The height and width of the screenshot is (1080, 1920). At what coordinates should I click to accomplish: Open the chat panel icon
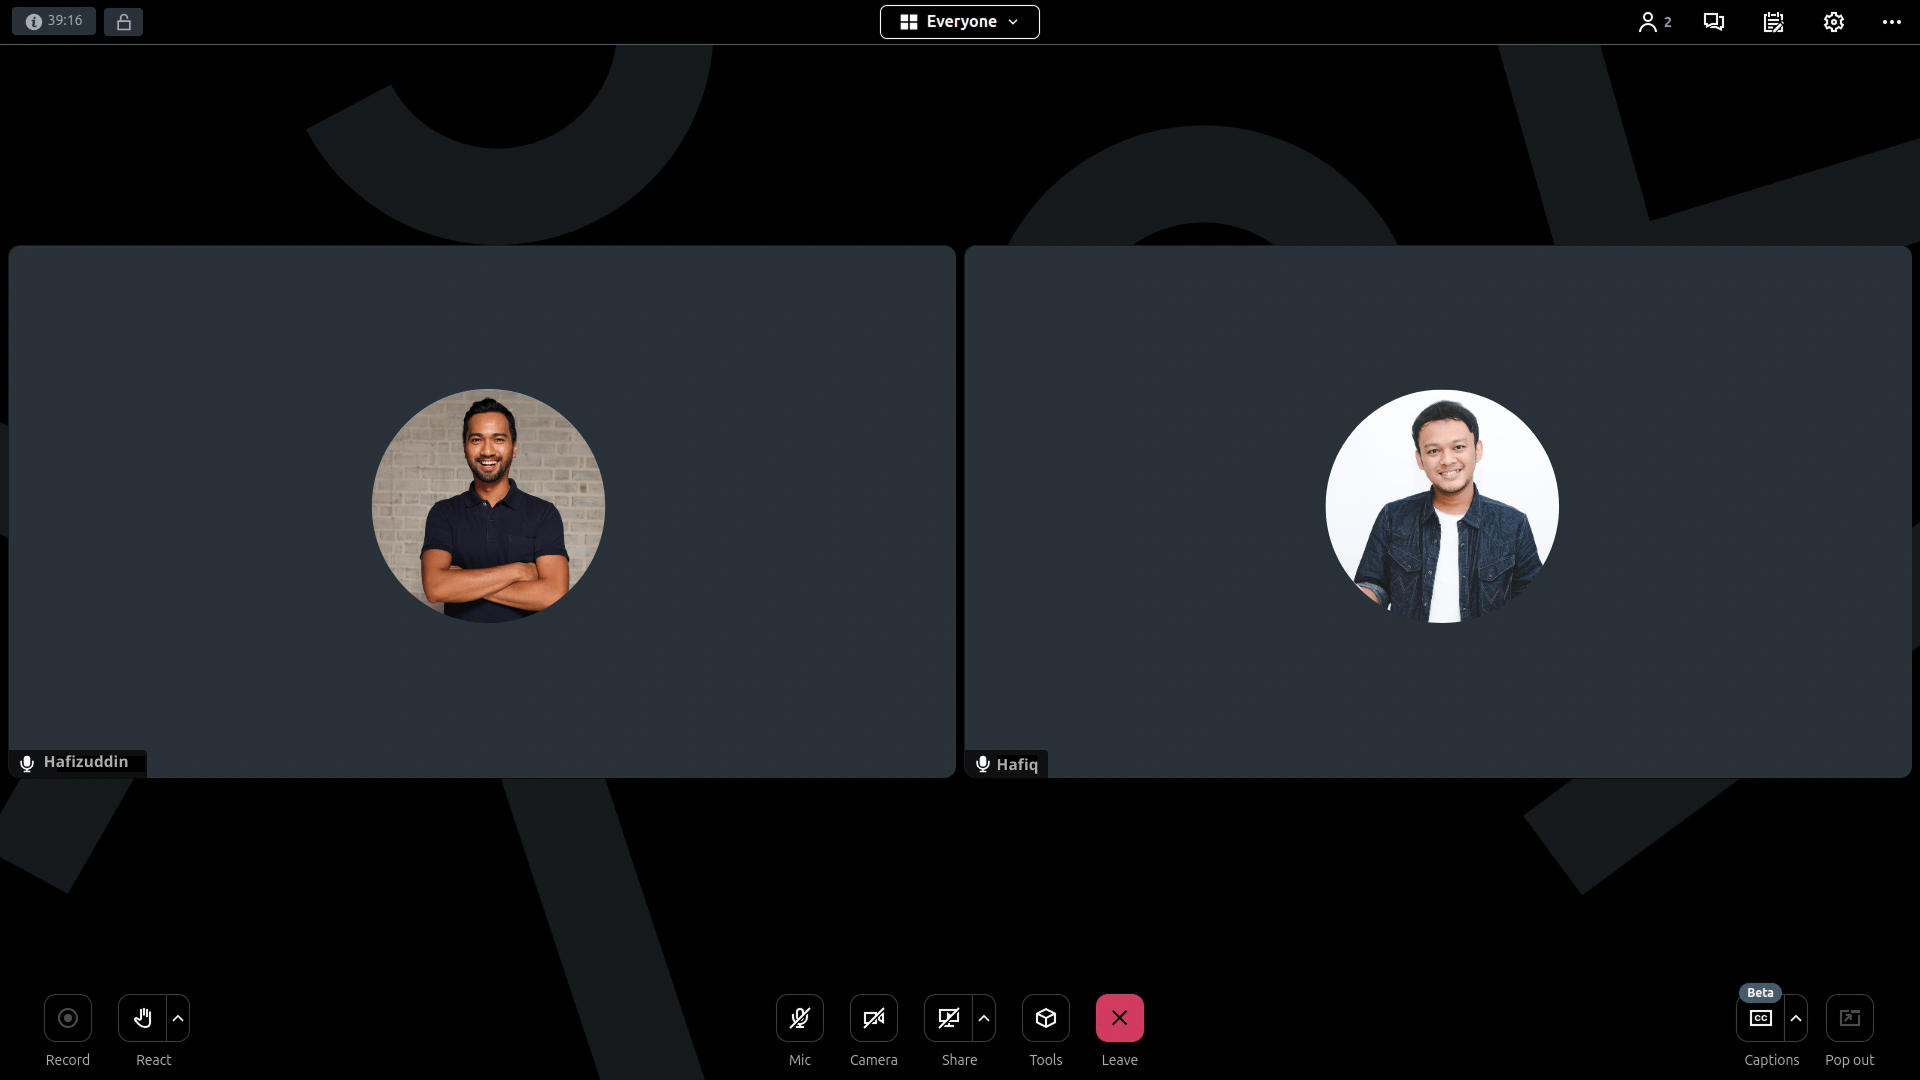[1714, 22]
